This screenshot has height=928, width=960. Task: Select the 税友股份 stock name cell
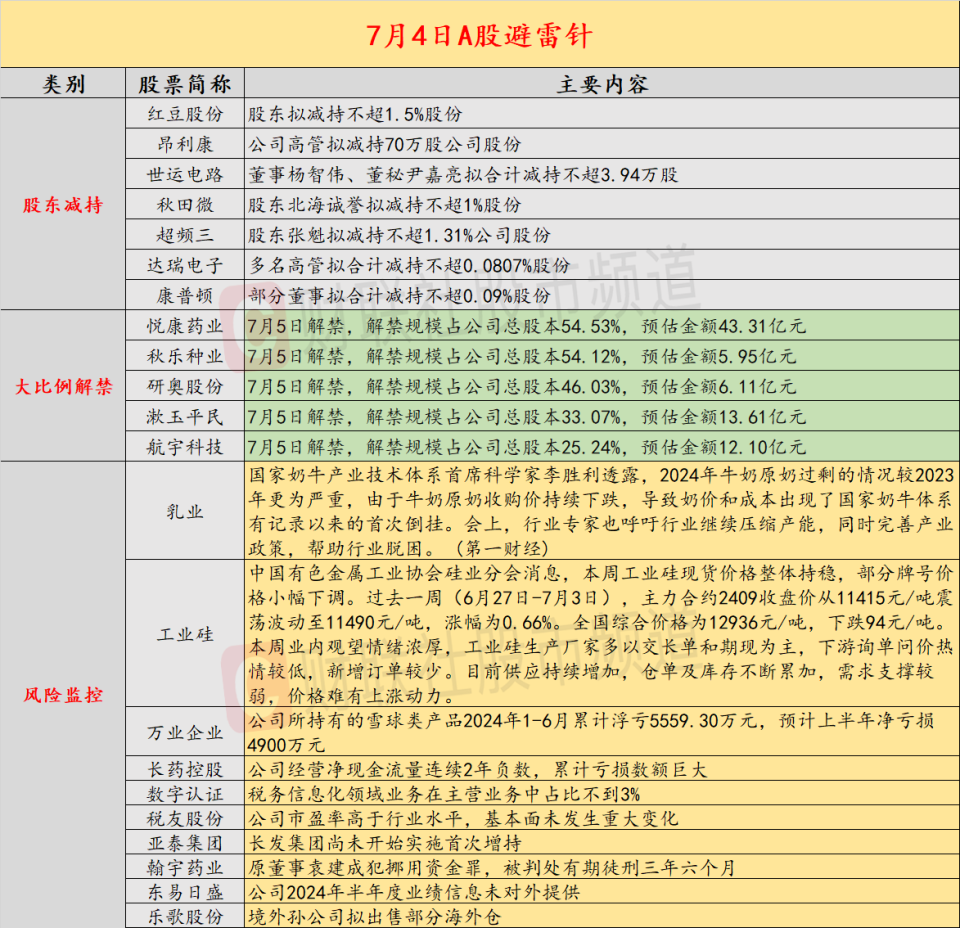click(185, 818)
